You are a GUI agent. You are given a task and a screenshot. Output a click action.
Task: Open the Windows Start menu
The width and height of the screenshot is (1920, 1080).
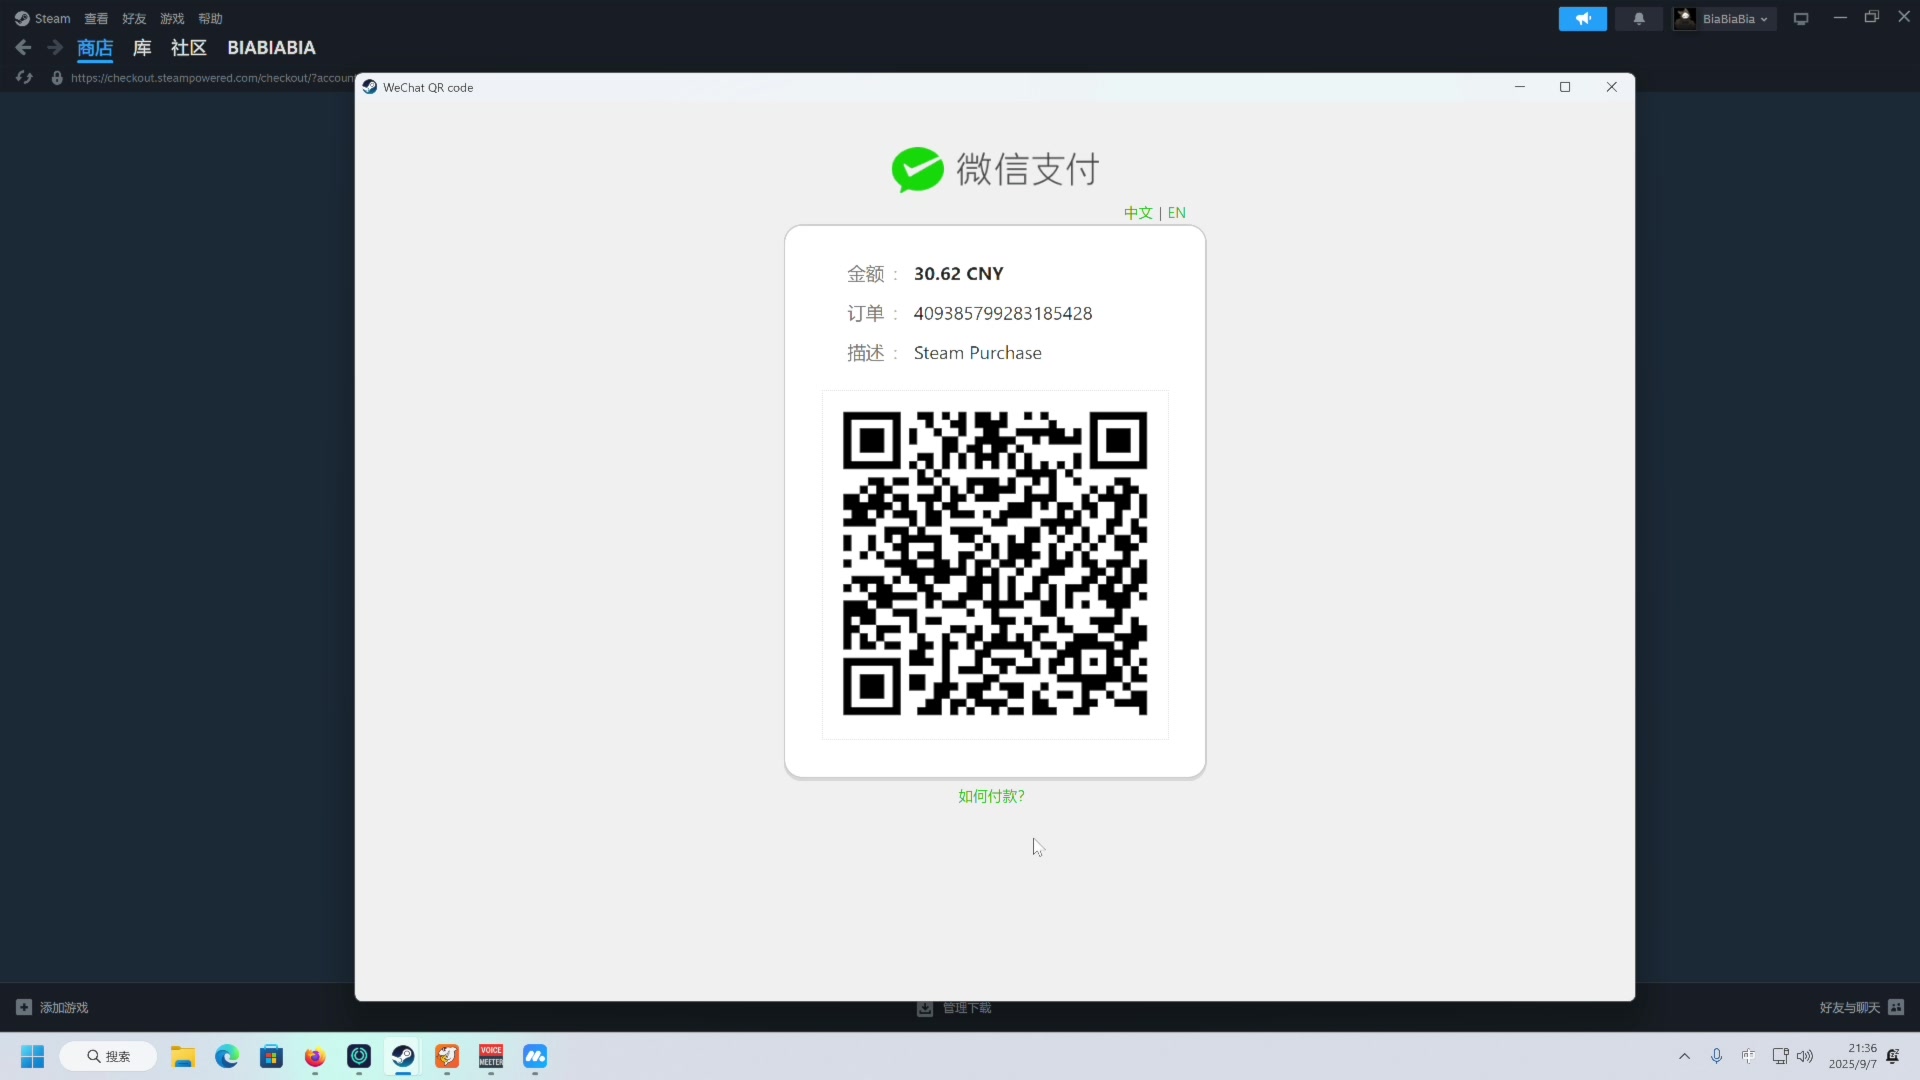pyautogui.click(x=32, y=1056)
